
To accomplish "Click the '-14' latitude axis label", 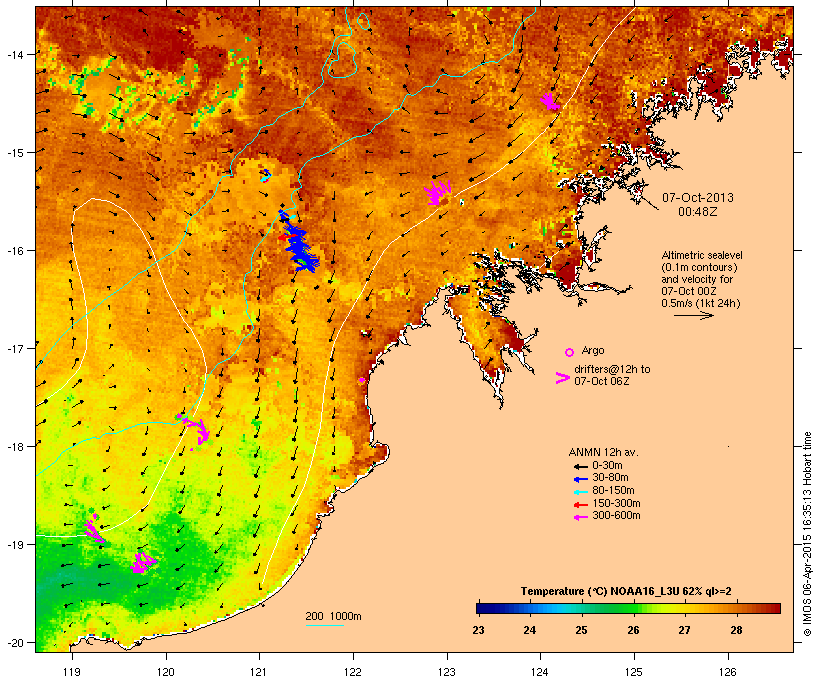I will pyautogui.click(x=15, y=54).
